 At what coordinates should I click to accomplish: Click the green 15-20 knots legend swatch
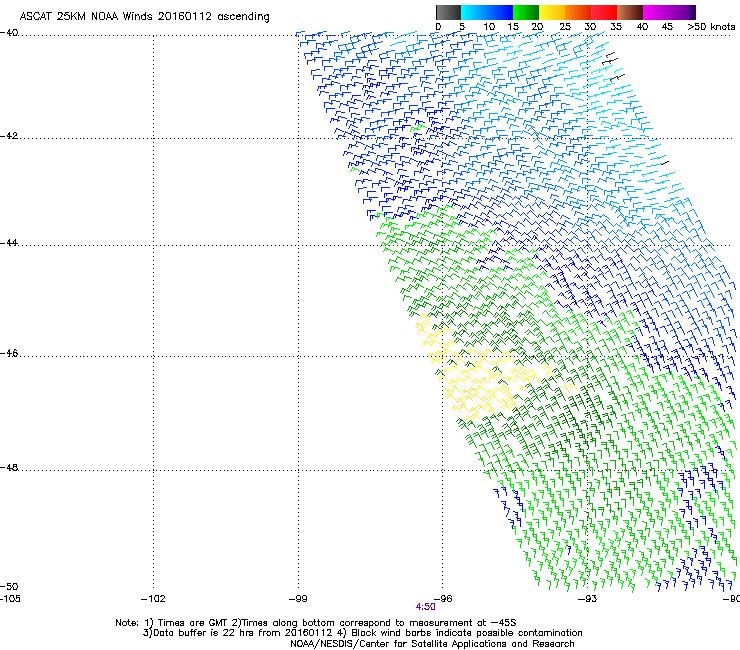[526, 12]
